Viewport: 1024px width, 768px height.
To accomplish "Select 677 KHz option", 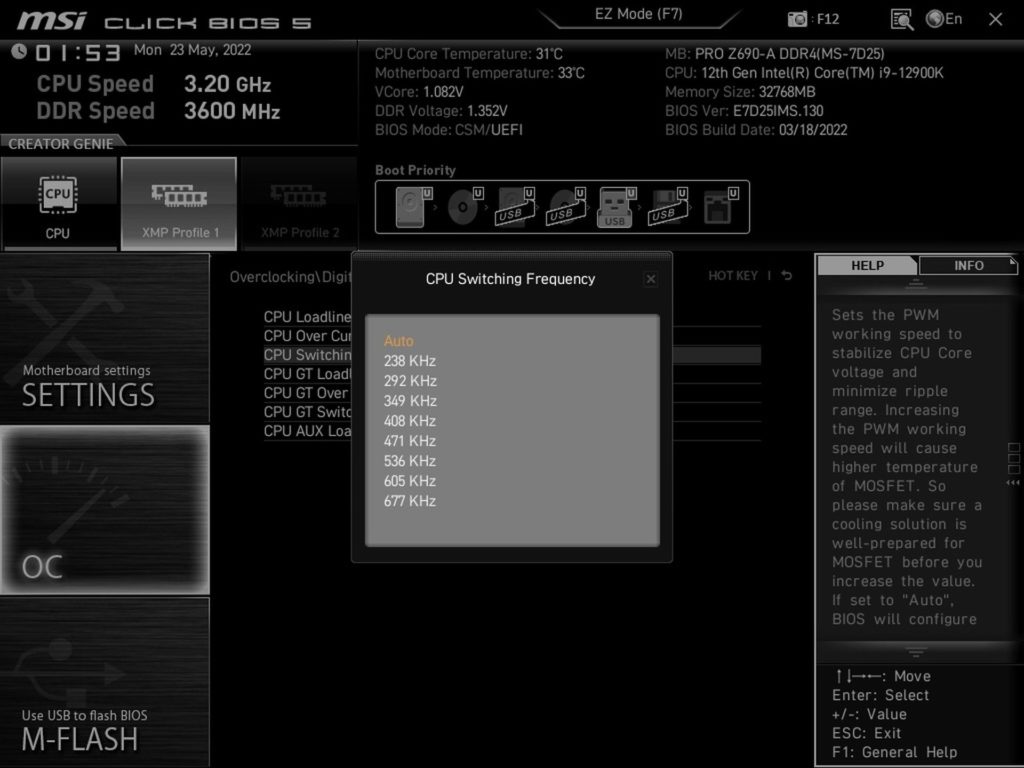I will [x=409, y=501].
